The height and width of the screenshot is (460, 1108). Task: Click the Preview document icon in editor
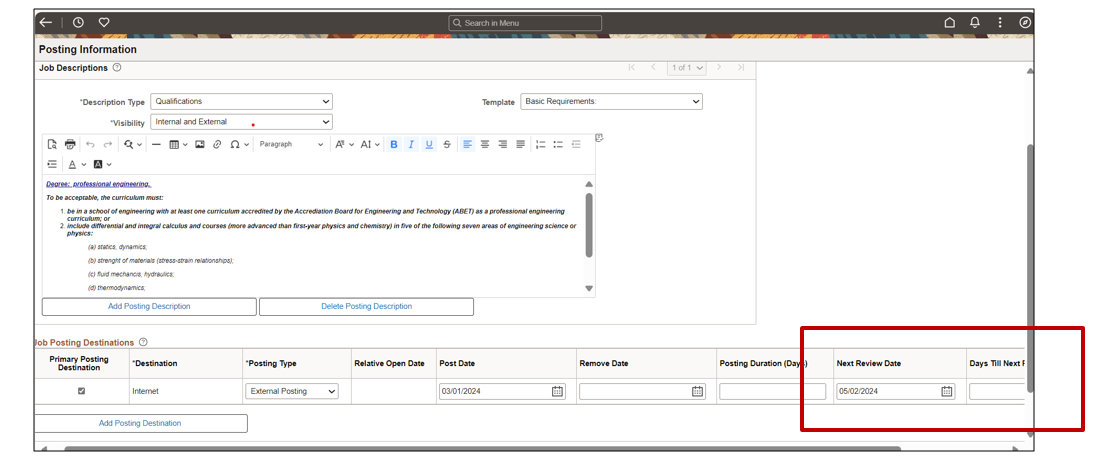point(52,144)
